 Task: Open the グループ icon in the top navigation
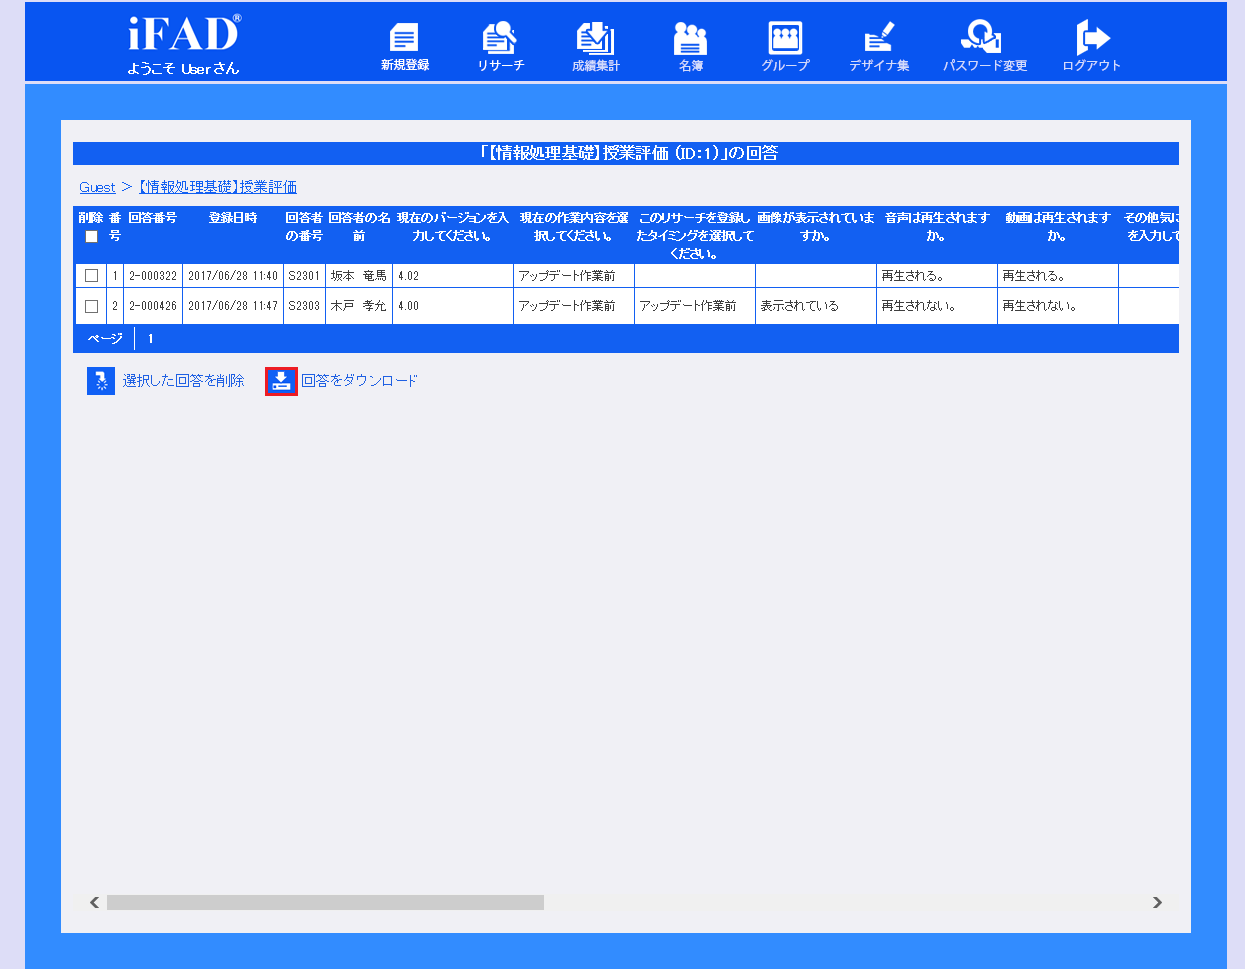(785, 38)
